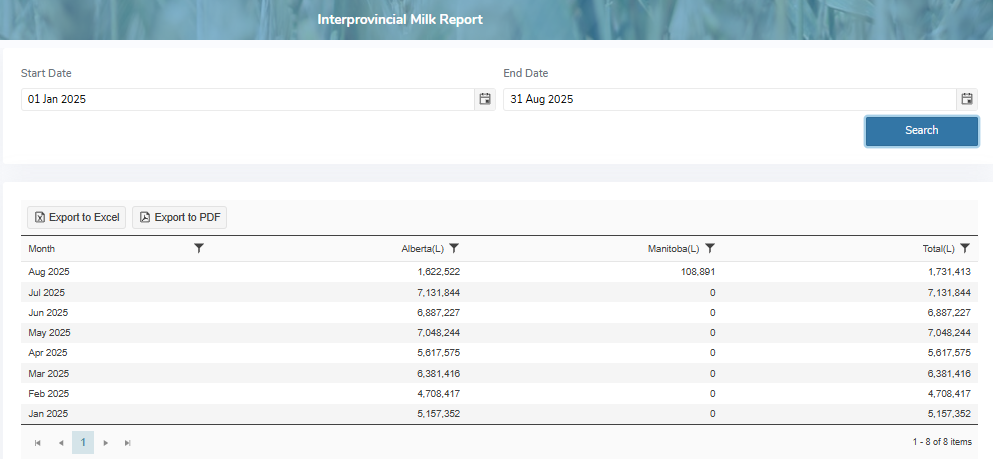Jump to the last page of results
Screen dimensions: 993x459
[127, 442]
